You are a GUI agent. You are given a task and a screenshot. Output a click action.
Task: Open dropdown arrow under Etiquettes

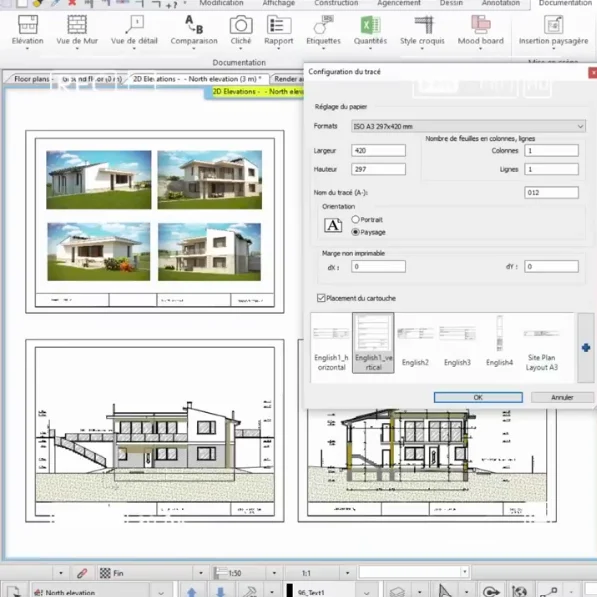point(323,49)
